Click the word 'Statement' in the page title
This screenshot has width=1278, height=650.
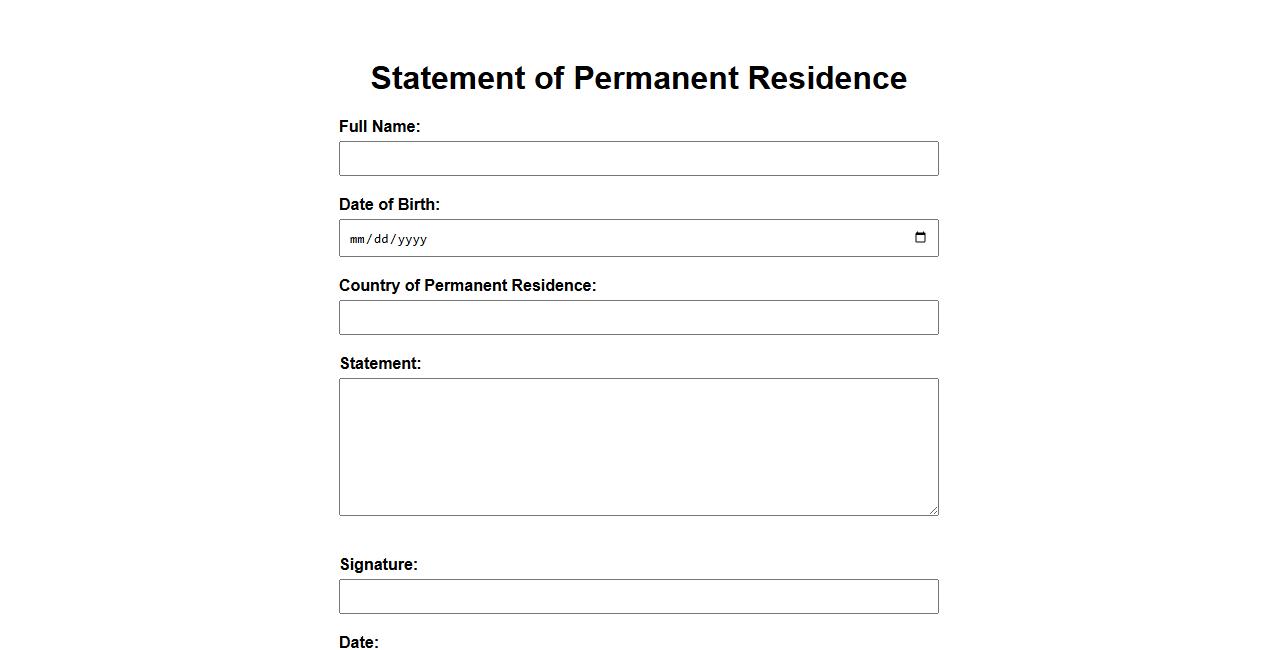coord(447,78)
